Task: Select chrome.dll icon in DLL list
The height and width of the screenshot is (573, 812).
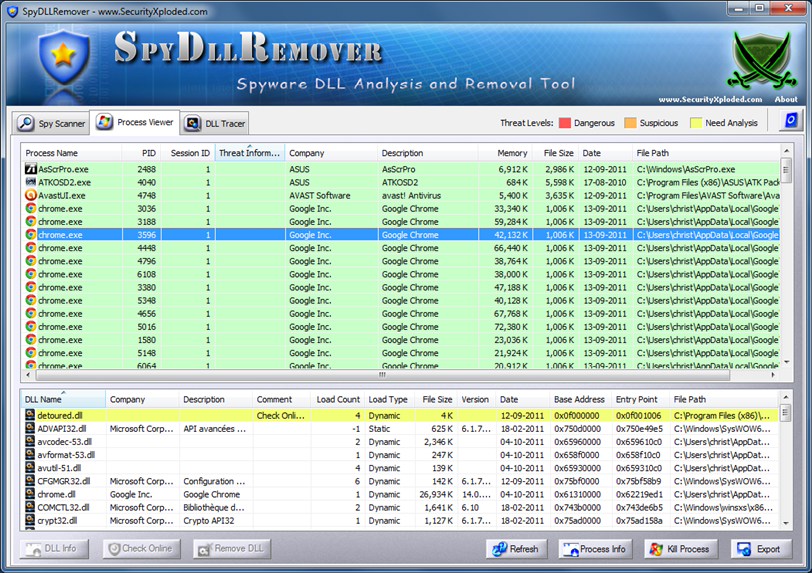Action: pos(30,494)
